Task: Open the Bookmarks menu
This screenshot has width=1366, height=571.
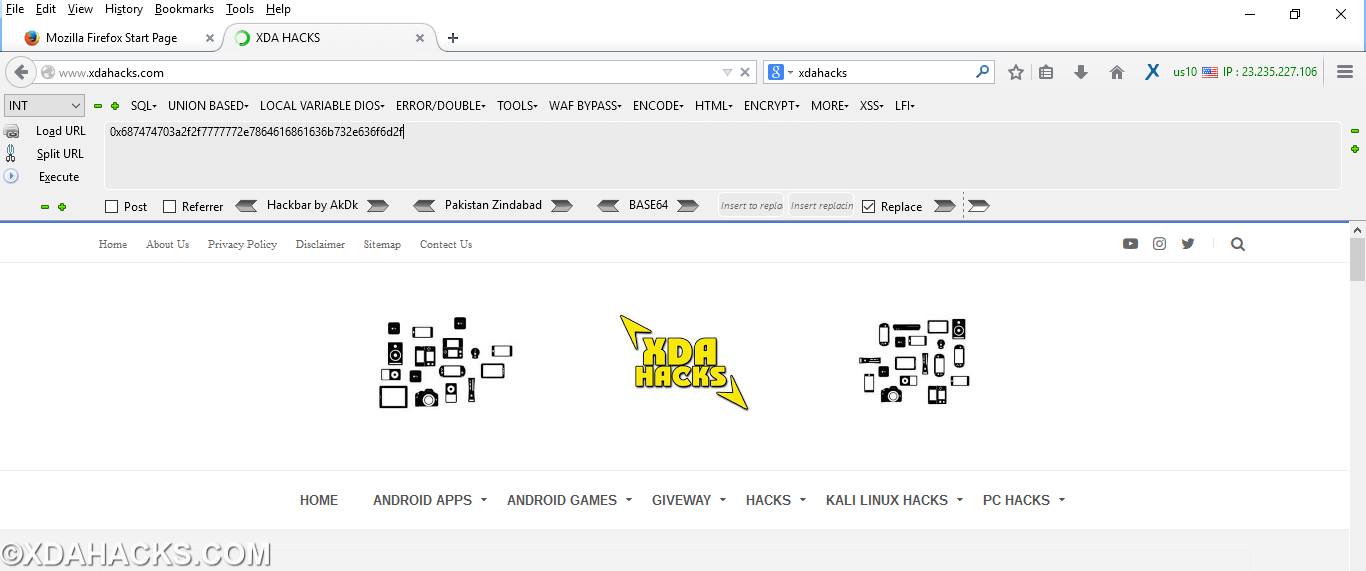Action: (184, 9)
